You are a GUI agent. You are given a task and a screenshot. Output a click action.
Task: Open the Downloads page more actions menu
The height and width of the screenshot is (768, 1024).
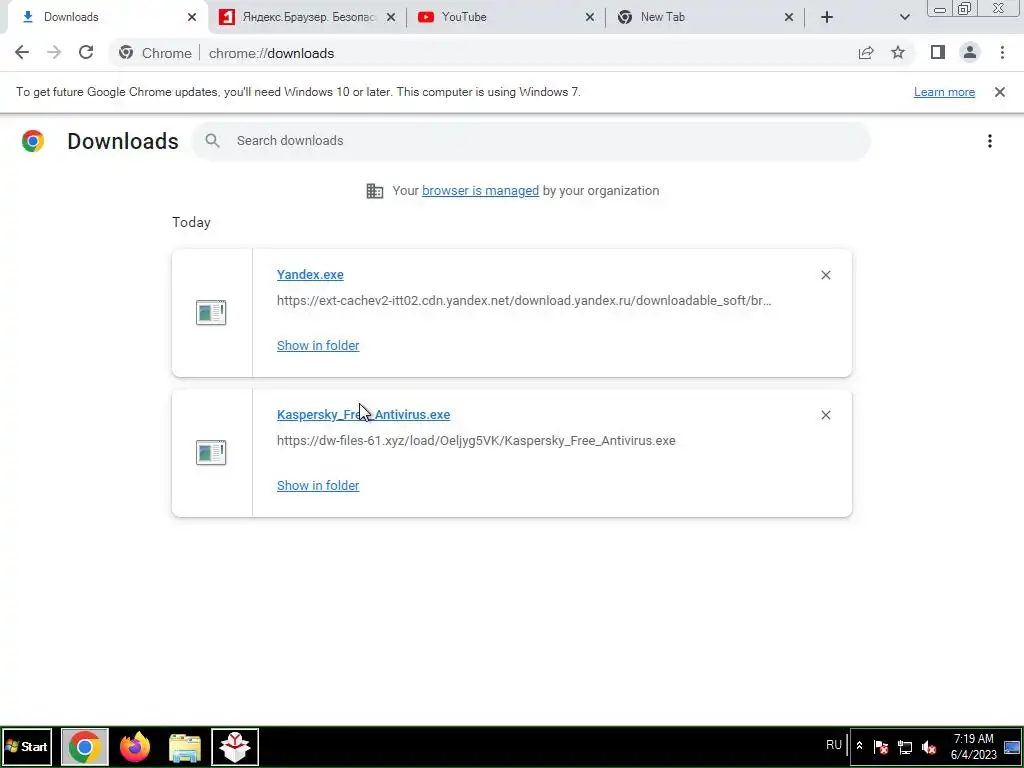[990, 141]
